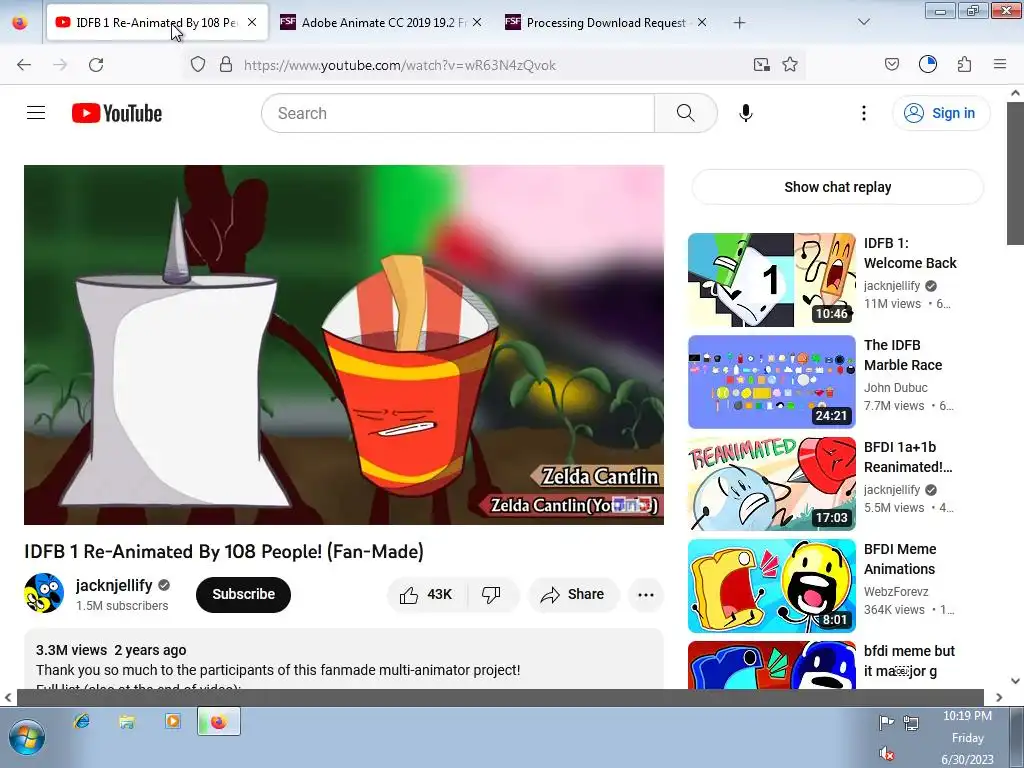The height and width of the screenshot is (768, 1024).
Task: Share this video
Action: tap(572, 594)
